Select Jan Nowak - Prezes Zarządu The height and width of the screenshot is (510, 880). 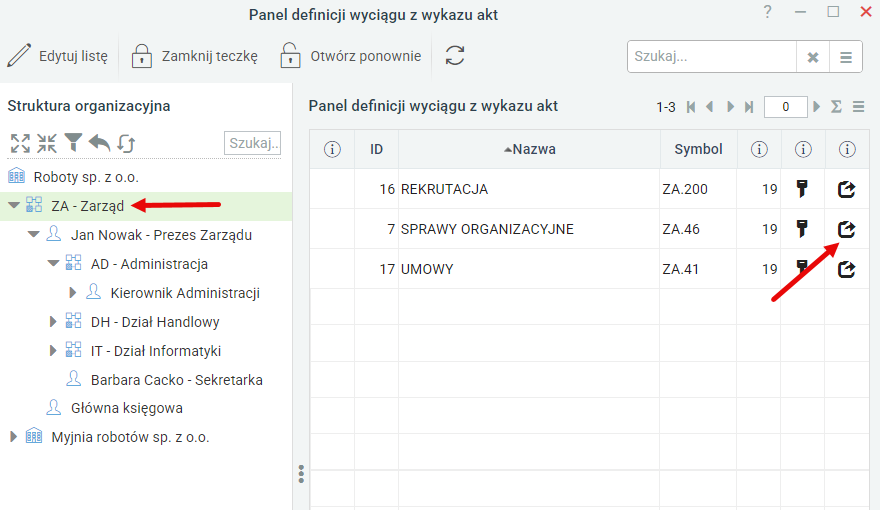click(x=161, y=235)
